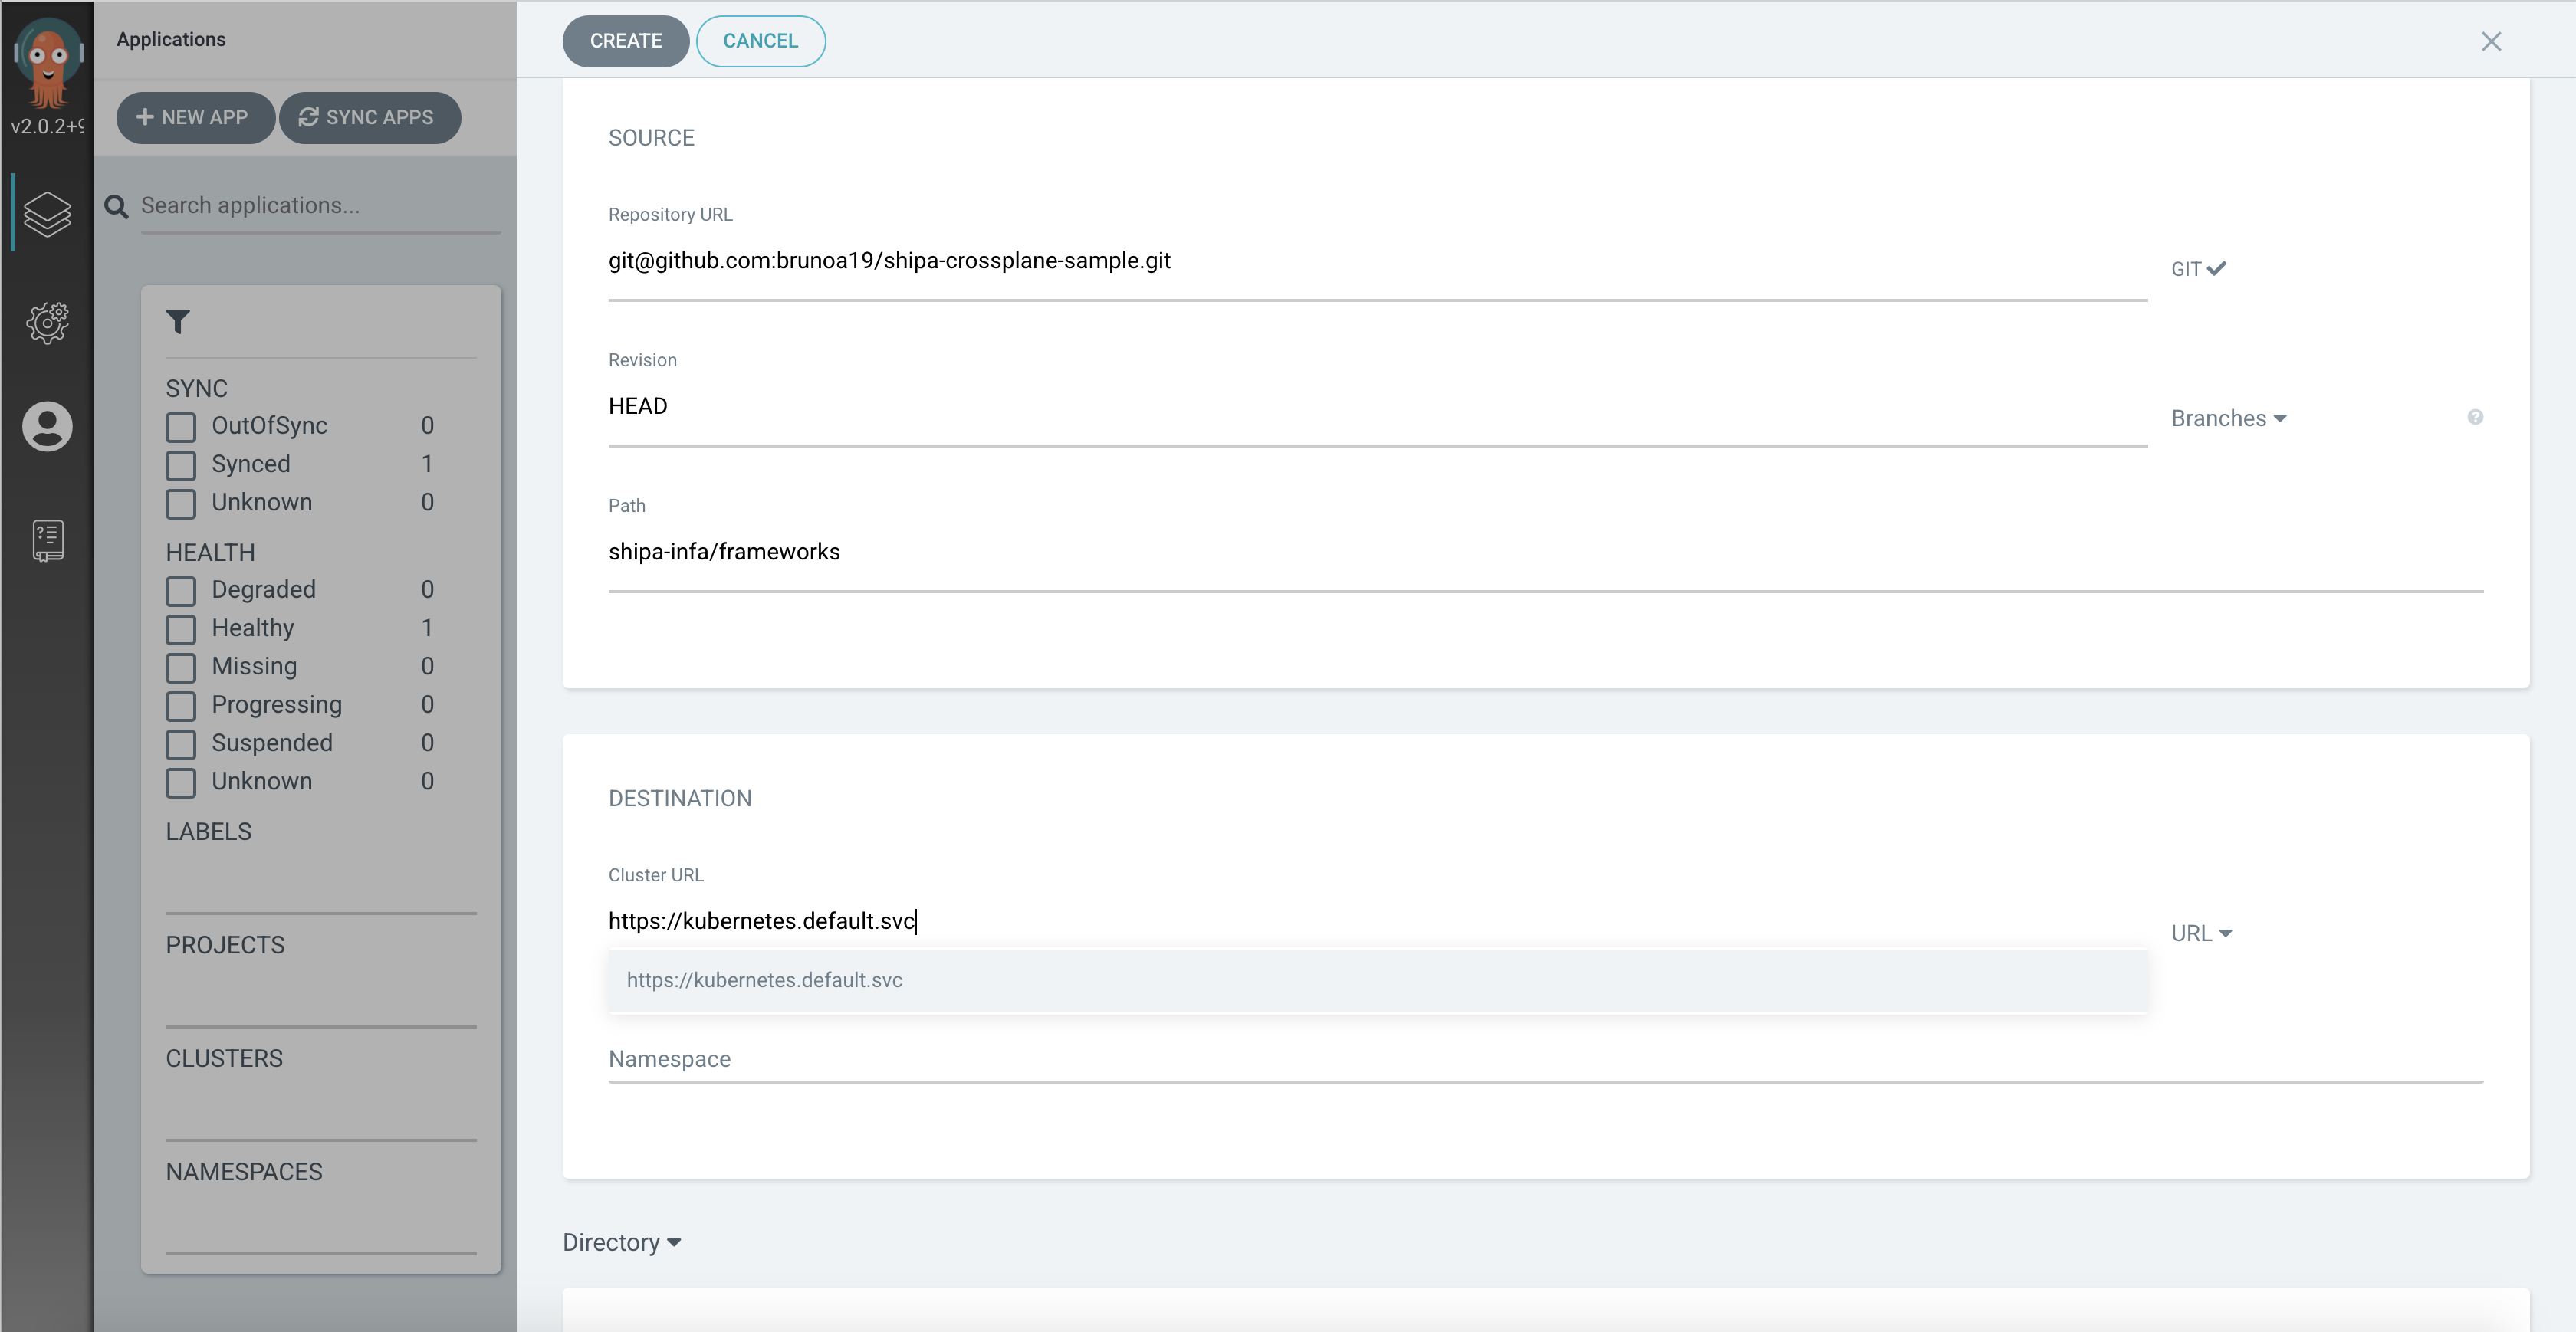
Task: Check the Progressing filter checkbox
Action: (181, 706)
